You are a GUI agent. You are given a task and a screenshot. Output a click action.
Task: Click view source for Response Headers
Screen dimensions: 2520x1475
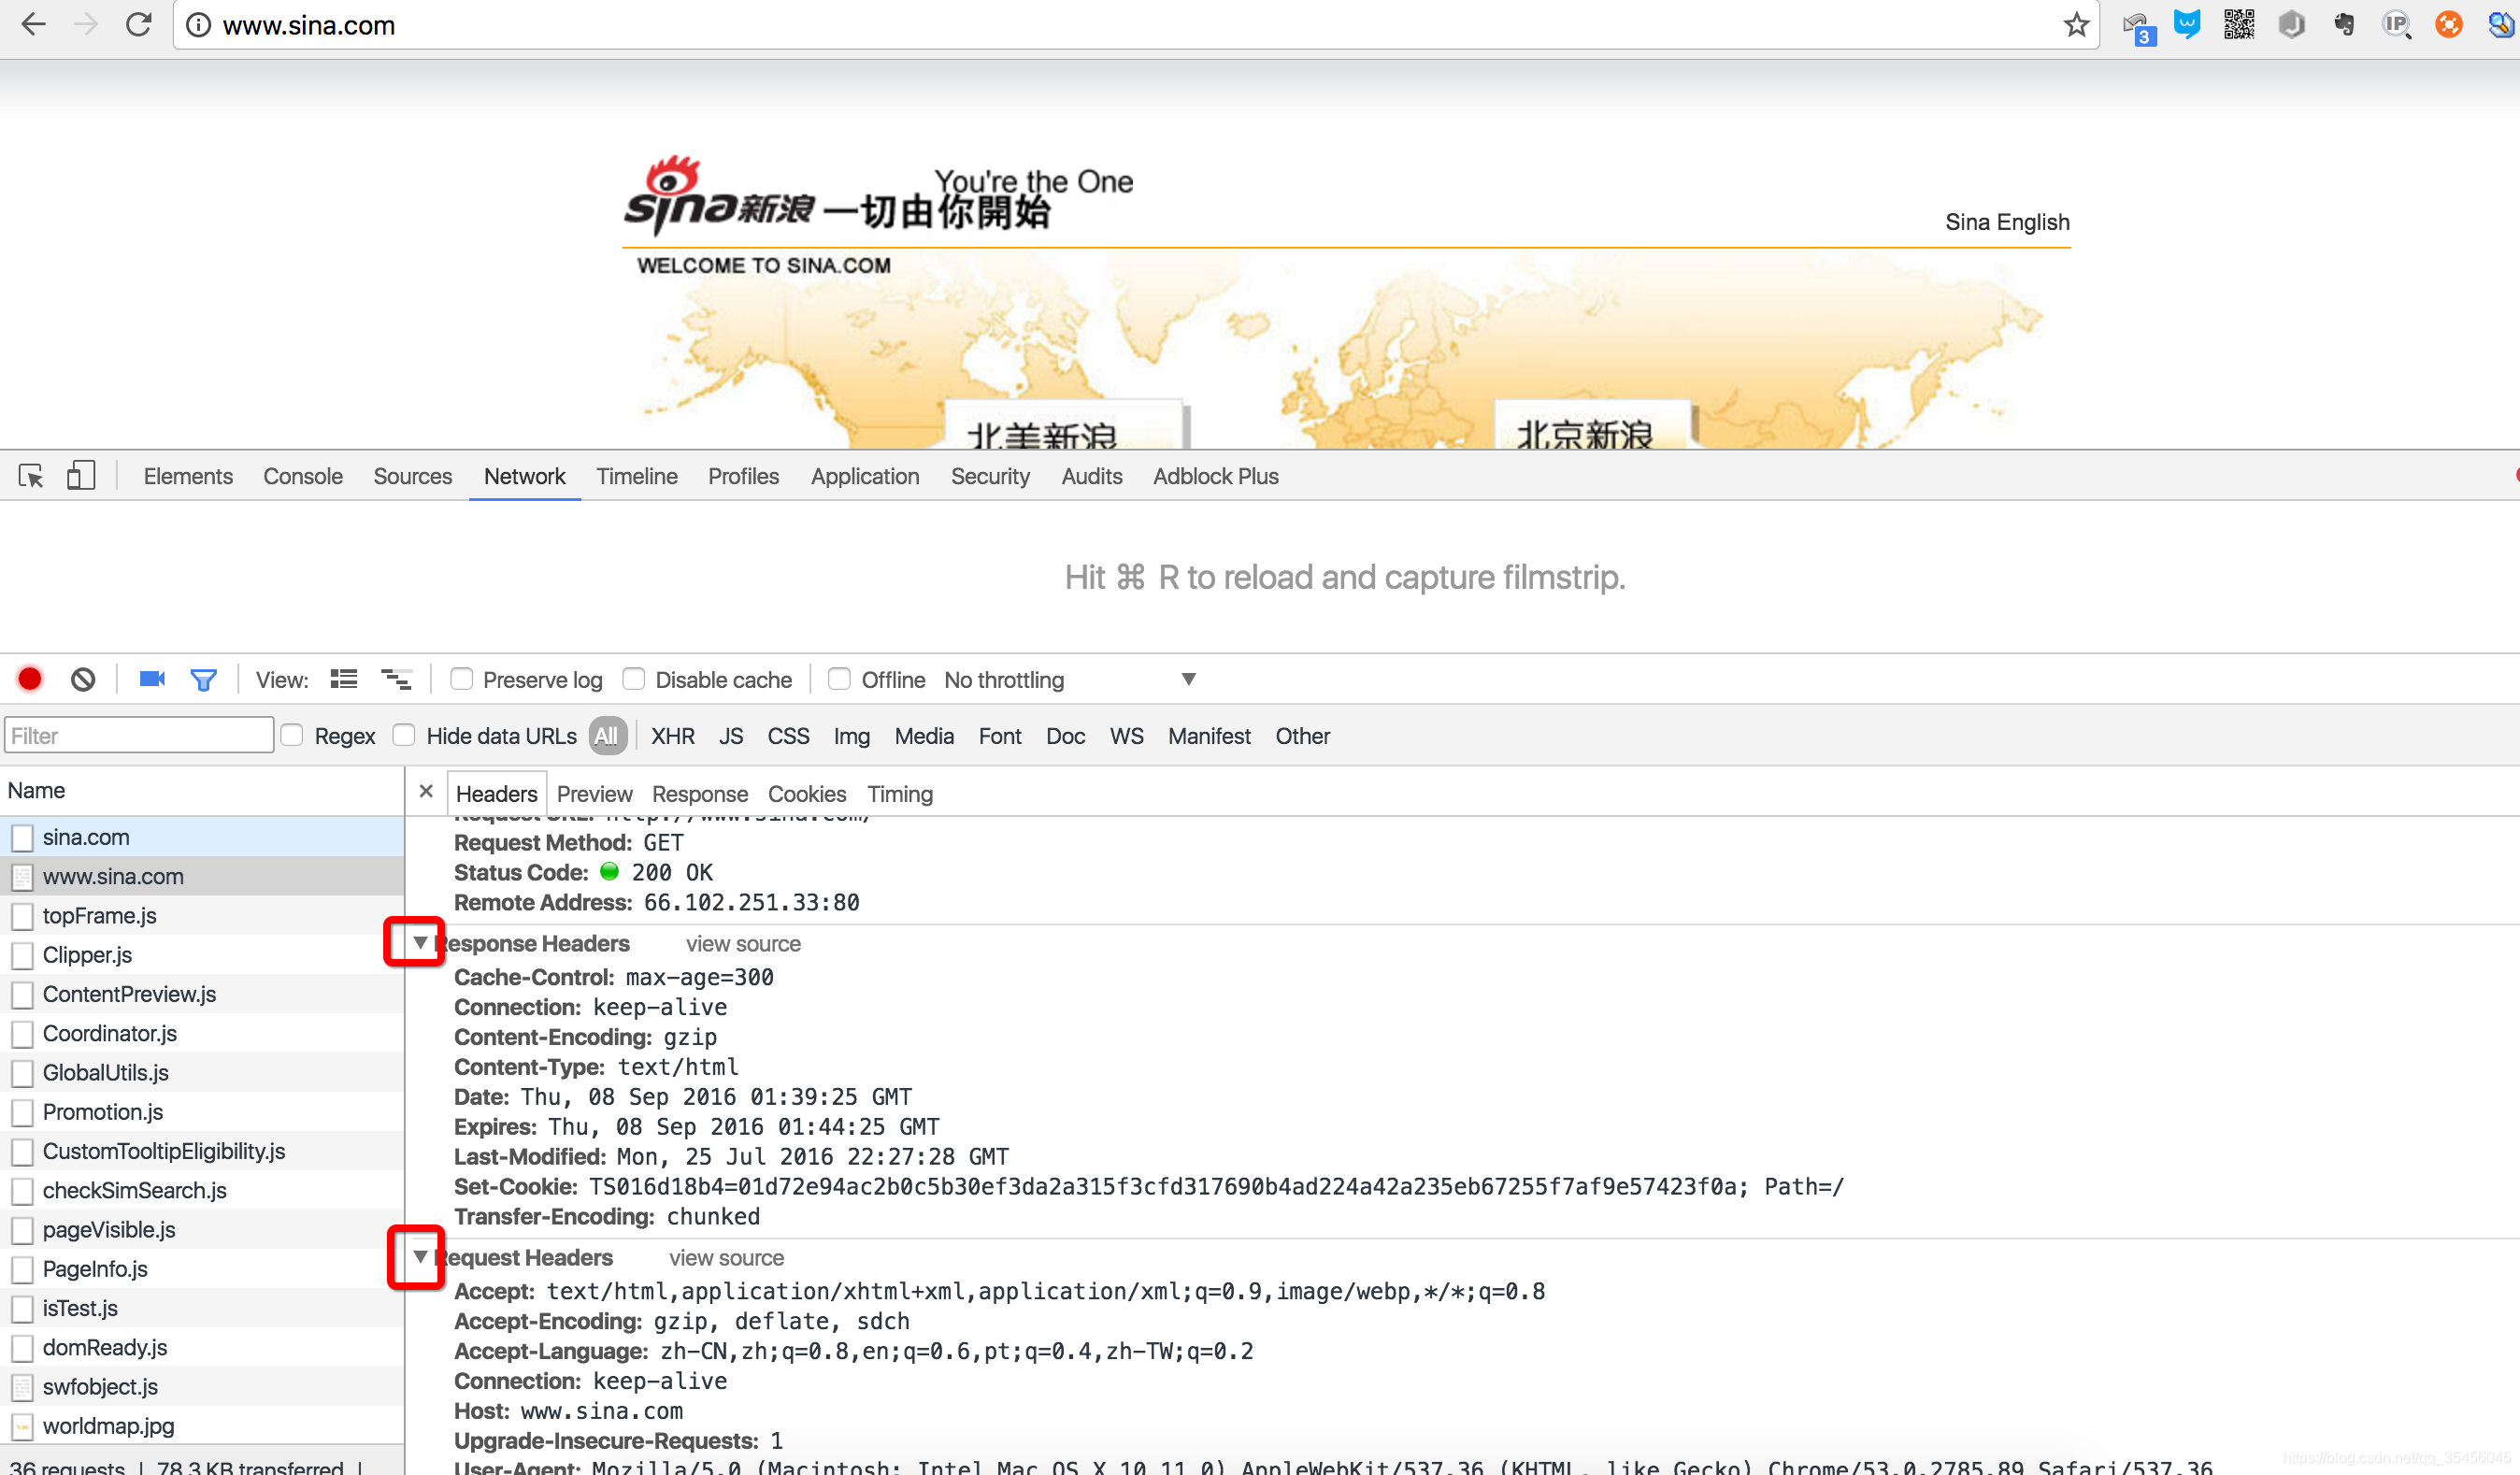coord(741,943)
